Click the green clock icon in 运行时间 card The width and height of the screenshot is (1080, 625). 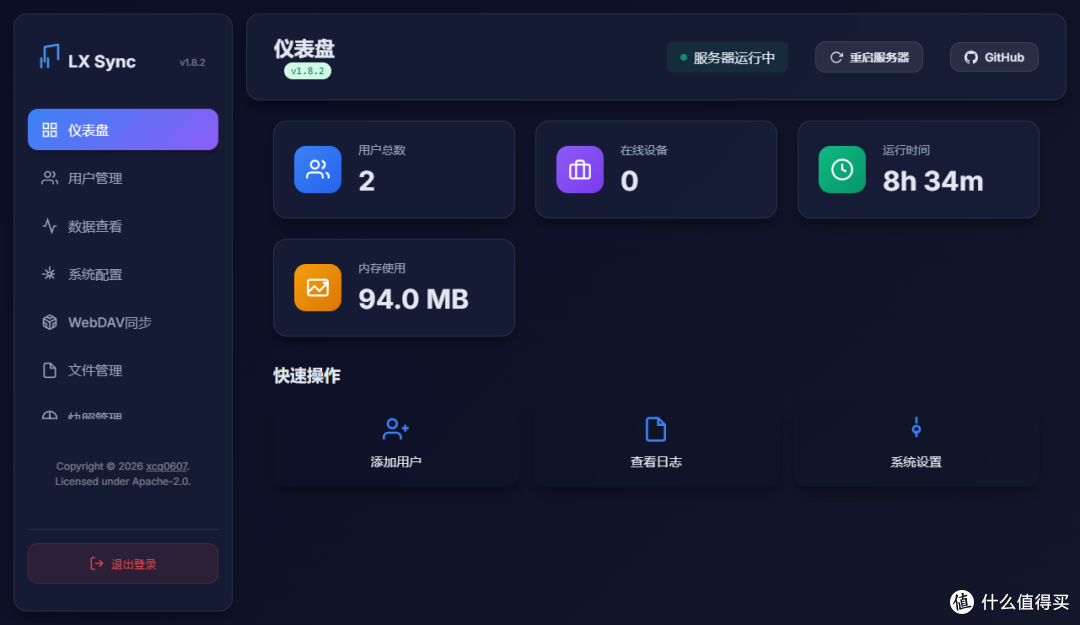pyautogui.click(x=842, y=170)
